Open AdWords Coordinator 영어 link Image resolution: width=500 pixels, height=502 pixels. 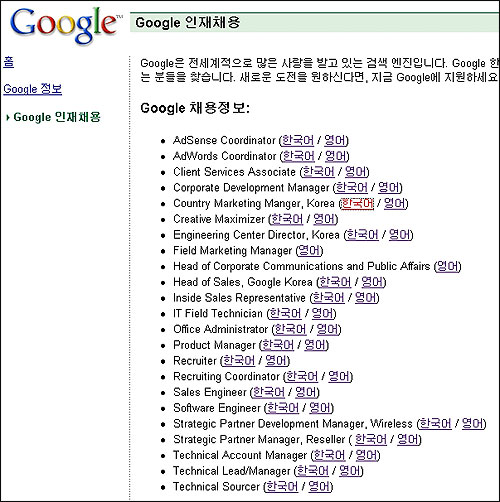pos(336,156)
